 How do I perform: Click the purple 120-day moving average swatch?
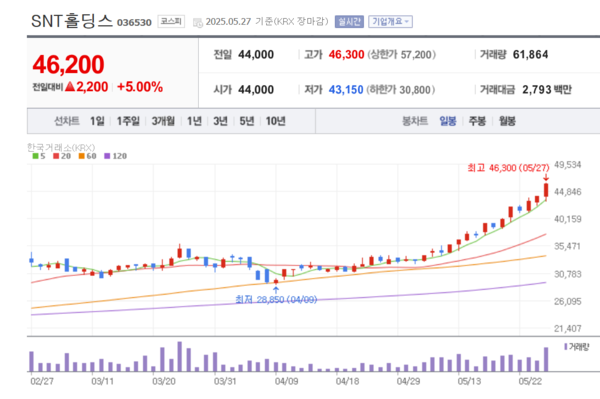click(x=107, y=156)
